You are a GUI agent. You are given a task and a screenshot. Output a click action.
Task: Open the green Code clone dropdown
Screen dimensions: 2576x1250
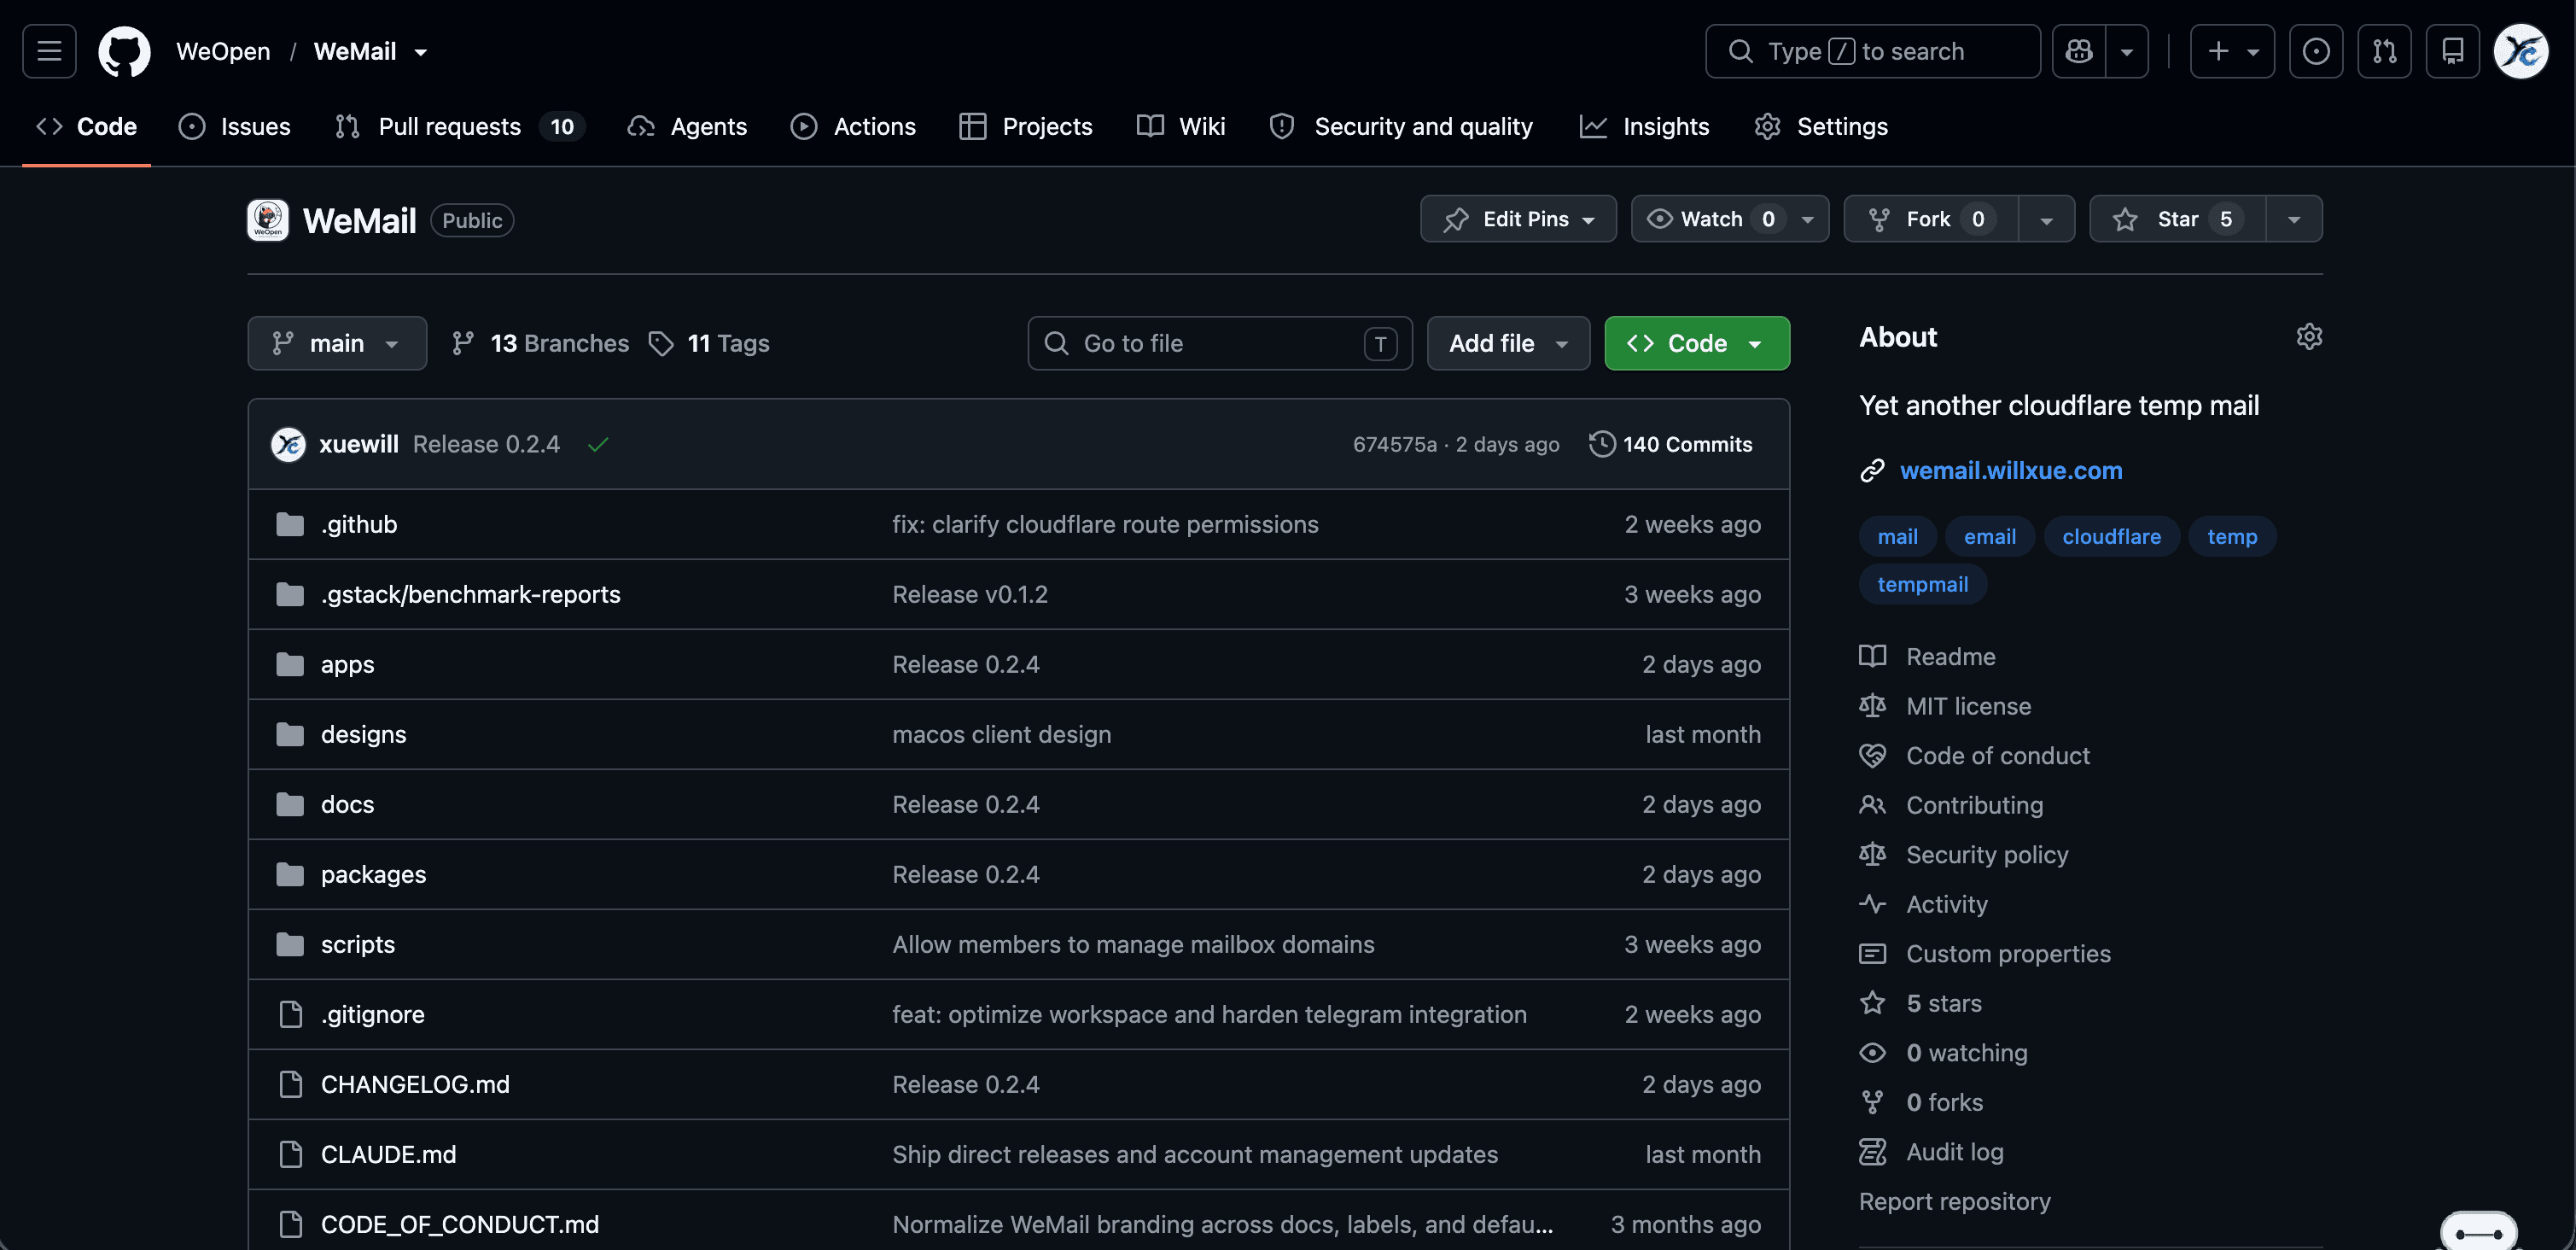(1697, 343)
